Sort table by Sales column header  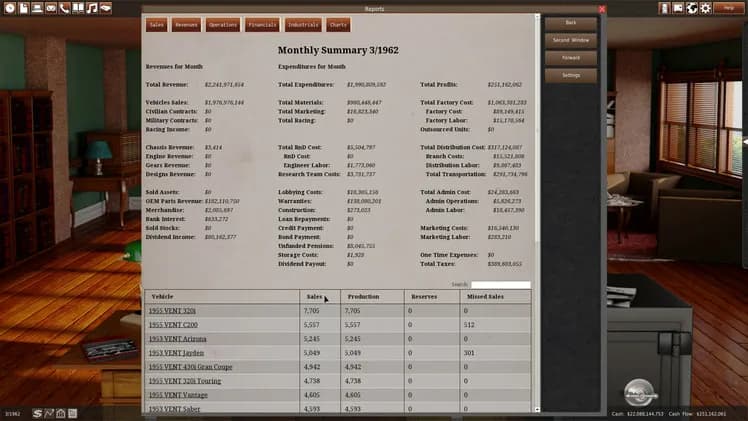320,297
